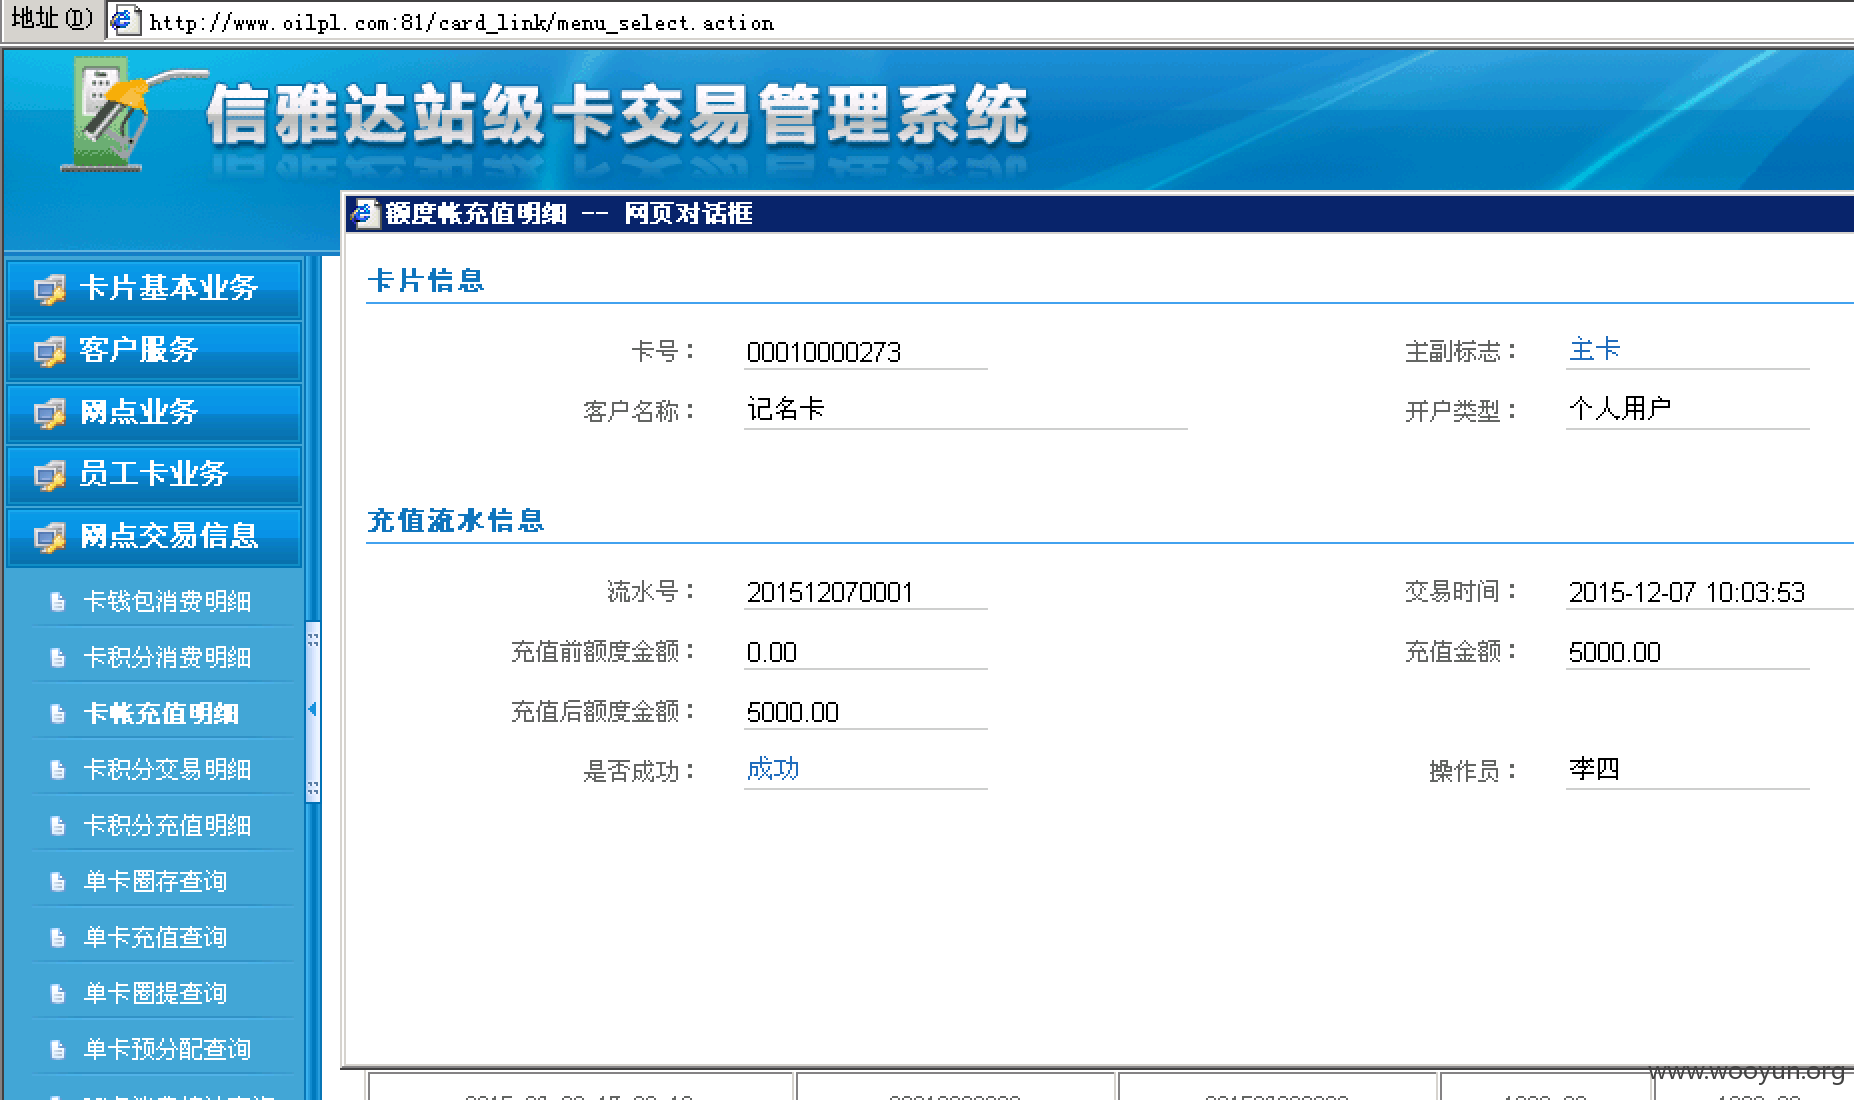Screen dimensions: 1854x1100
Task: Click the 开户类型 field showing 个人用户
Action: click(1688, 410)
